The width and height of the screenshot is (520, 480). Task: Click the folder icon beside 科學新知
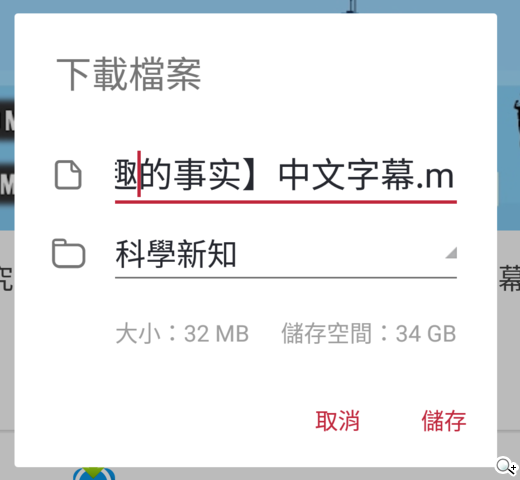click(x=69, y=253)
